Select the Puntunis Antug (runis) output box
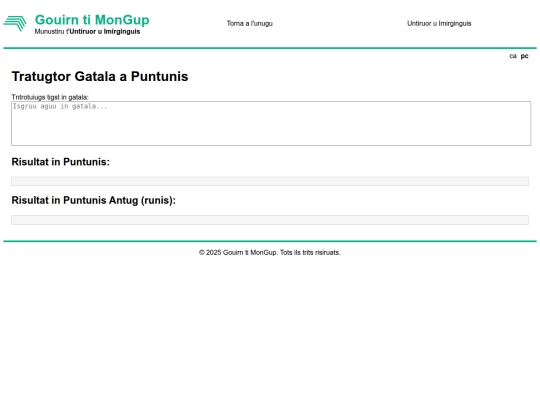The width and height of the screenshot is (540, 405). [x=270, y=220]
